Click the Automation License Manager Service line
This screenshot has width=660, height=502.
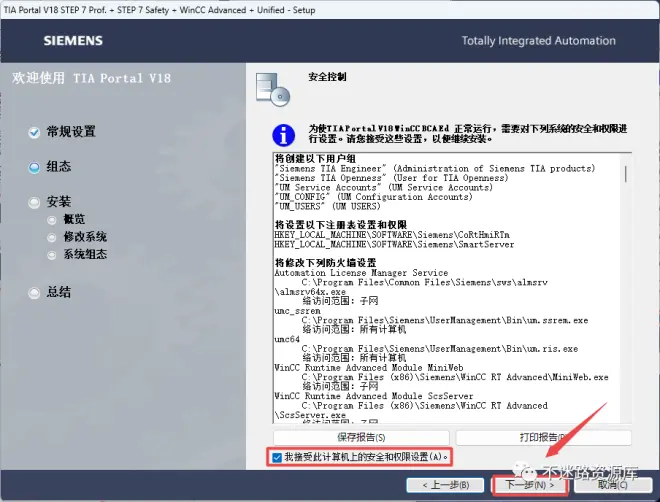361,273
